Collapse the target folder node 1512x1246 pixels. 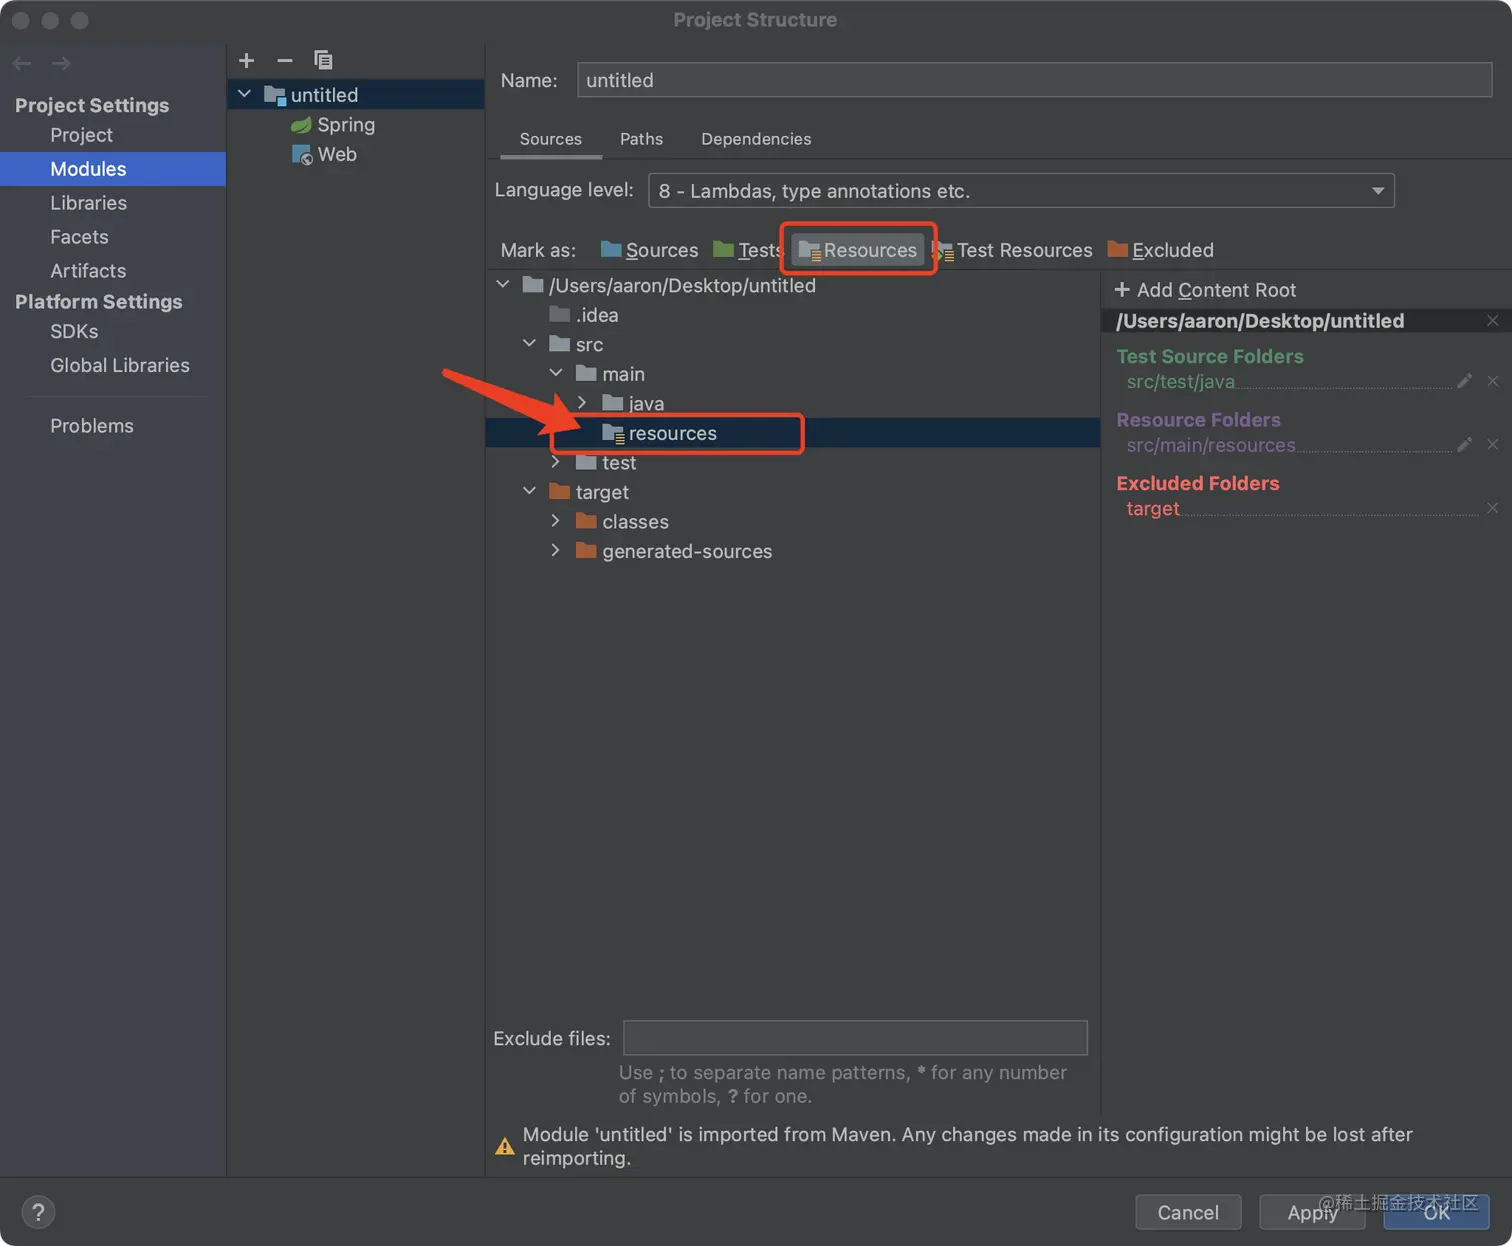529,492
